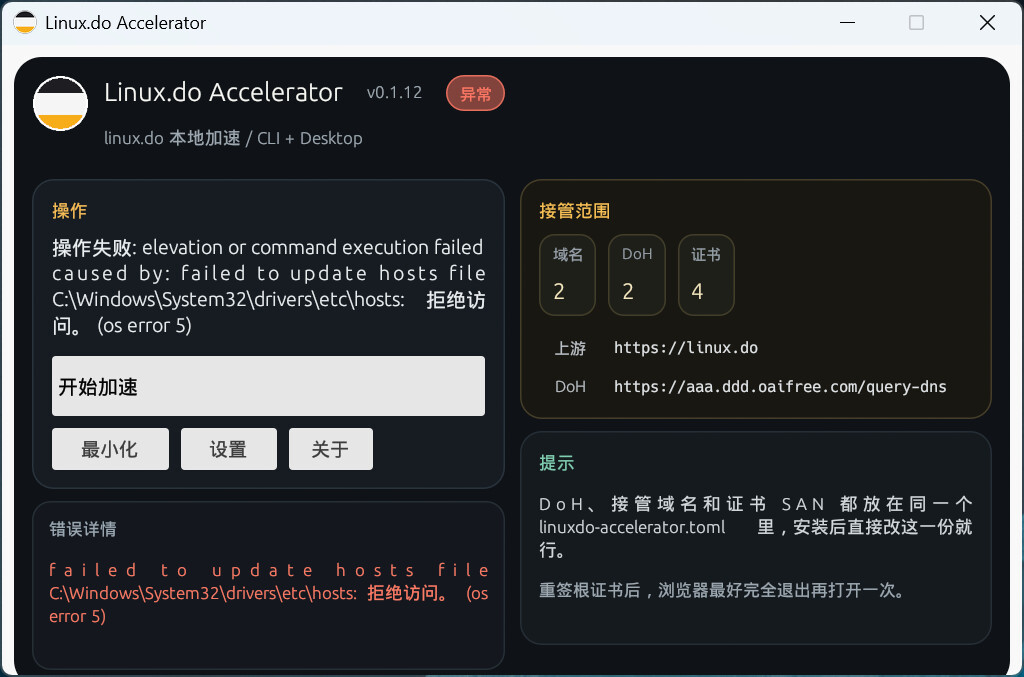Click the 接管范围 heading
Screen dimensions: 1024x677
[x=575, y=211]
